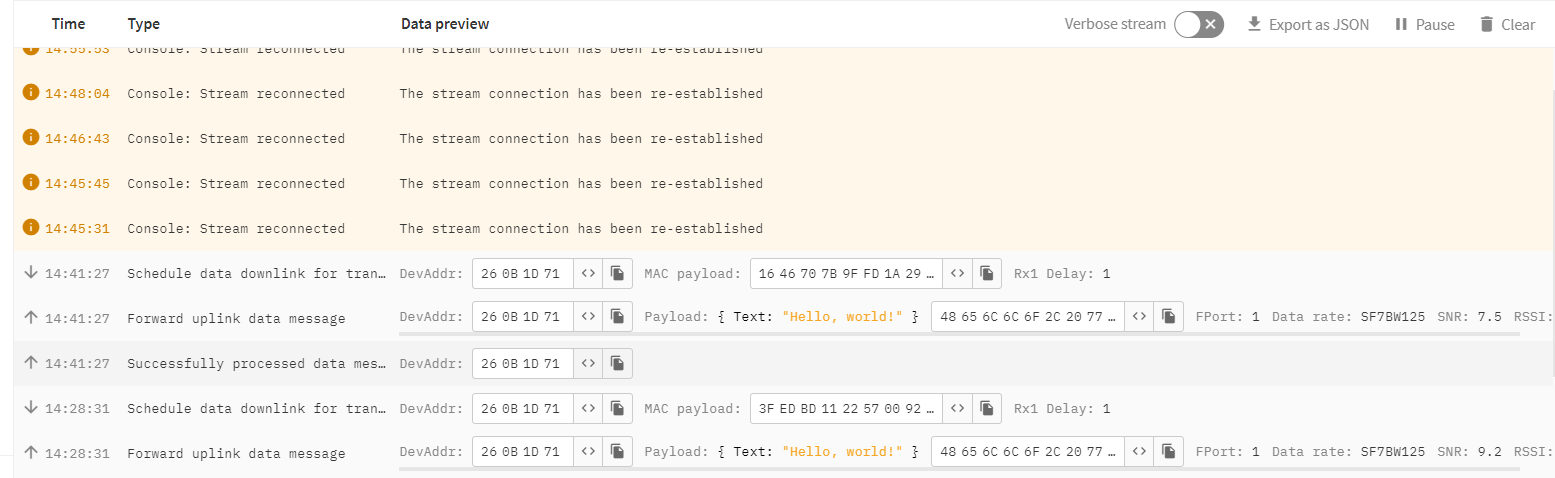This screenshot has height=478, width=1555.
Task: Toggle format of 14:28:31 uplink hex payload
Action: click(1139, 452)
